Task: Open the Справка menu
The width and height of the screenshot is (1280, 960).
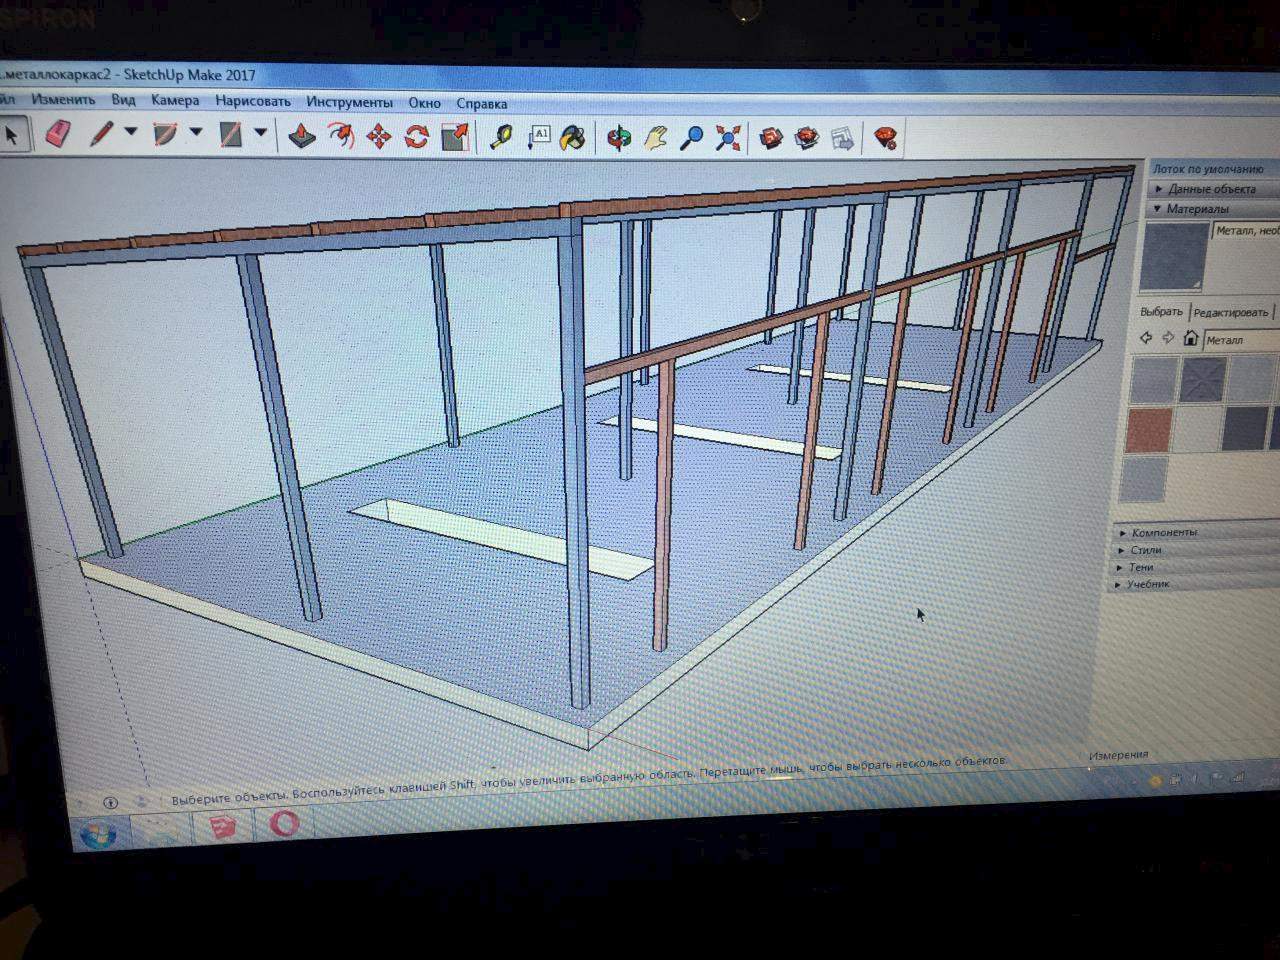Action: click(482, 103)
